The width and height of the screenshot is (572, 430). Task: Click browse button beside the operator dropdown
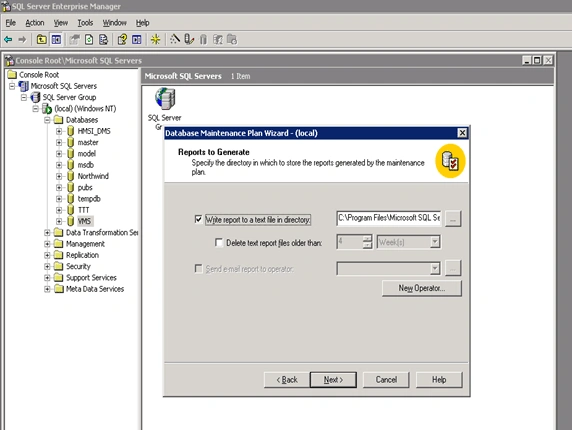[453, 268]
